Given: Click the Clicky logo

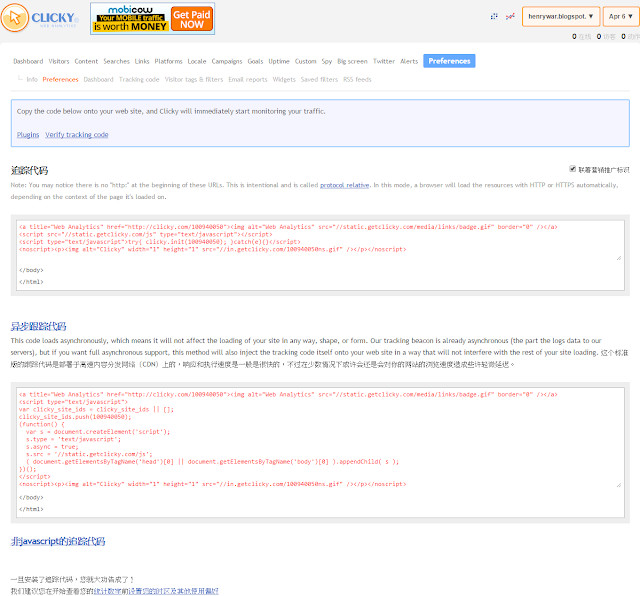Looking at the screenshot, I should [40, 18].
